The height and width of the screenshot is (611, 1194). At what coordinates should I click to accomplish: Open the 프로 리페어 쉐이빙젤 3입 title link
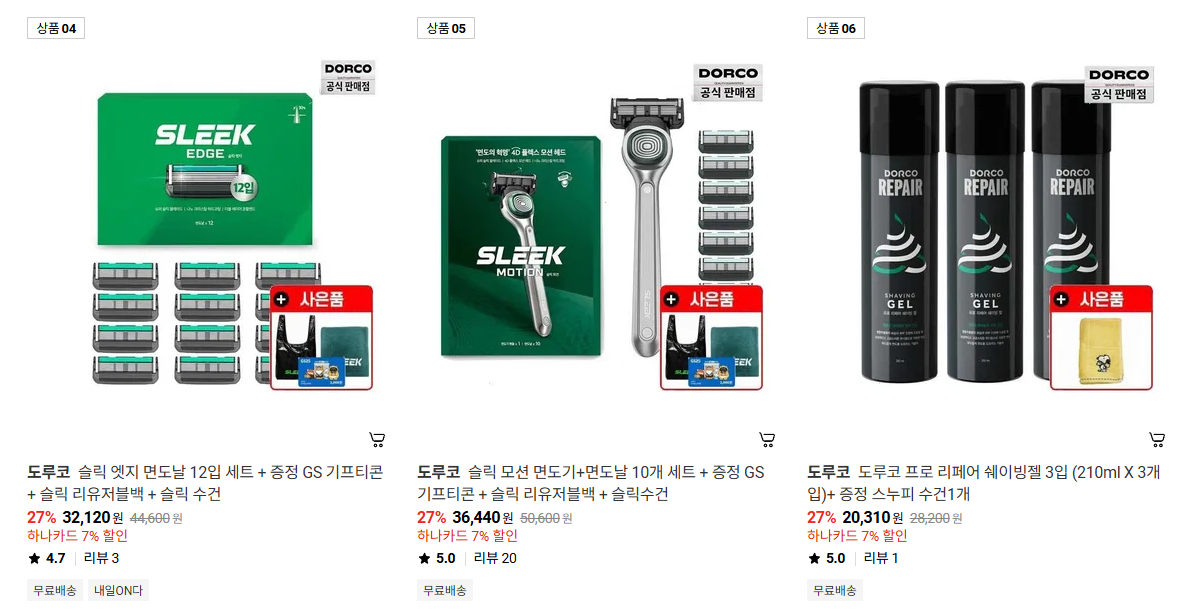984,482
